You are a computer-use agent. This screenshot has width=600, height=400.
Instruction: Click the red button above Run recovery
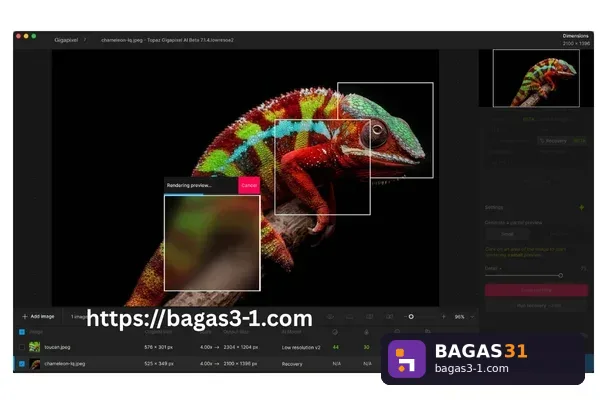point(536,290)
